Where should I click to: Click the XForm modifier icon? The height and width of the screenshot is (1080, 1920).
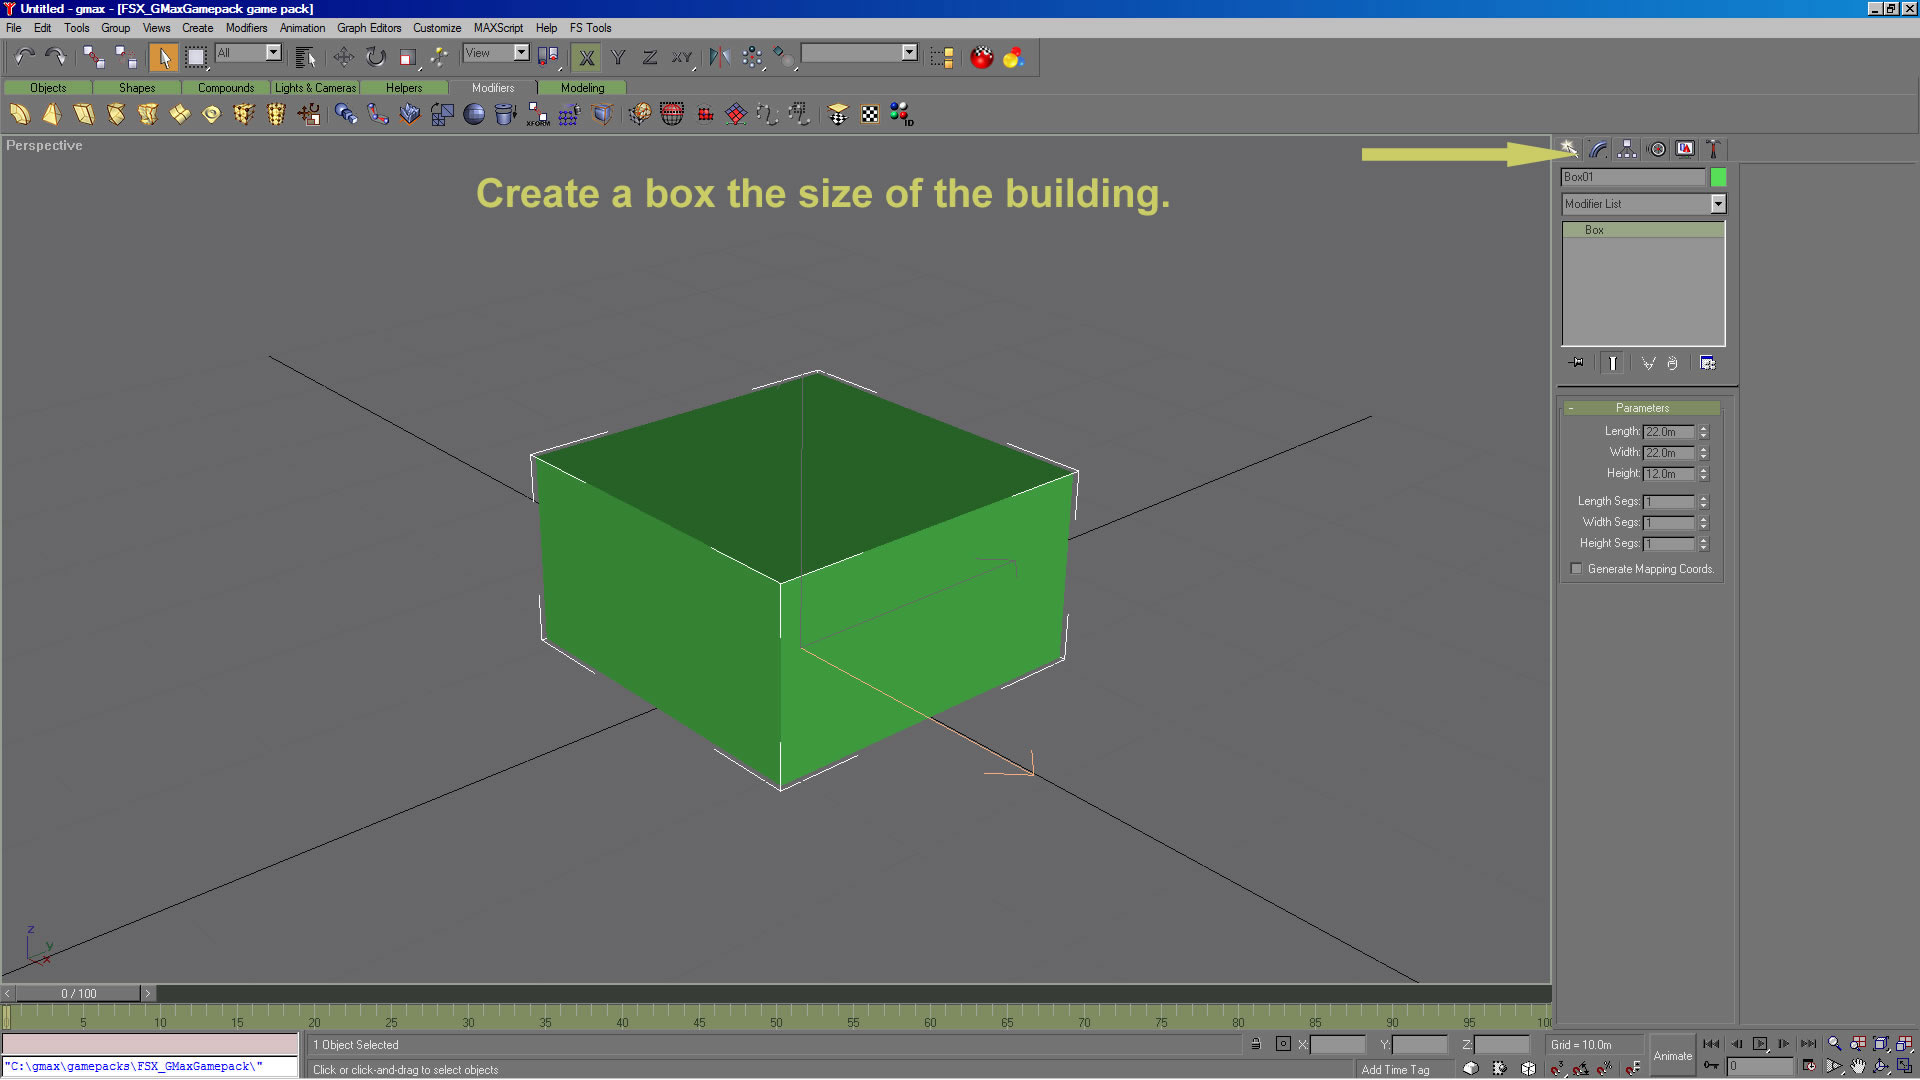[538, 115]
